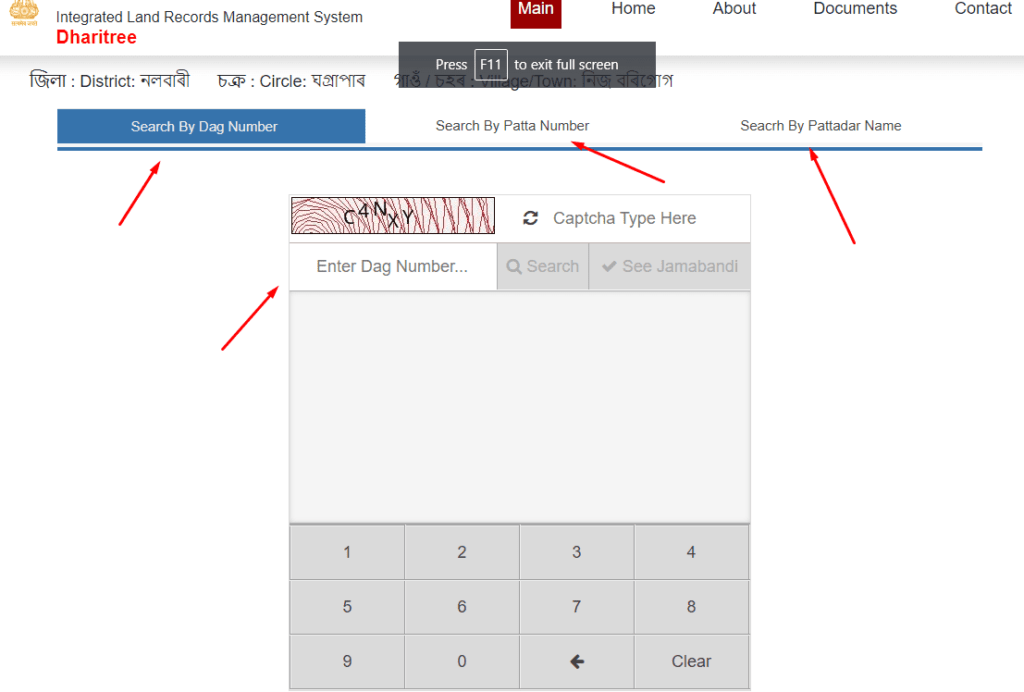The height and width of the screenshot is (692, 1024).
Task: Go to the Home menu
Action: 633,9
